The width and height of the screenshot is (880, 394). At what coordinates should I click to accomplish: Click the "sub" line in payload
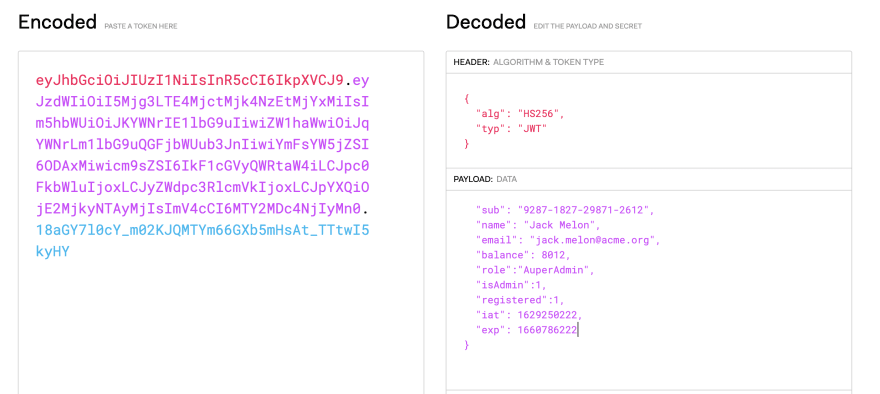tap(565, 210)
